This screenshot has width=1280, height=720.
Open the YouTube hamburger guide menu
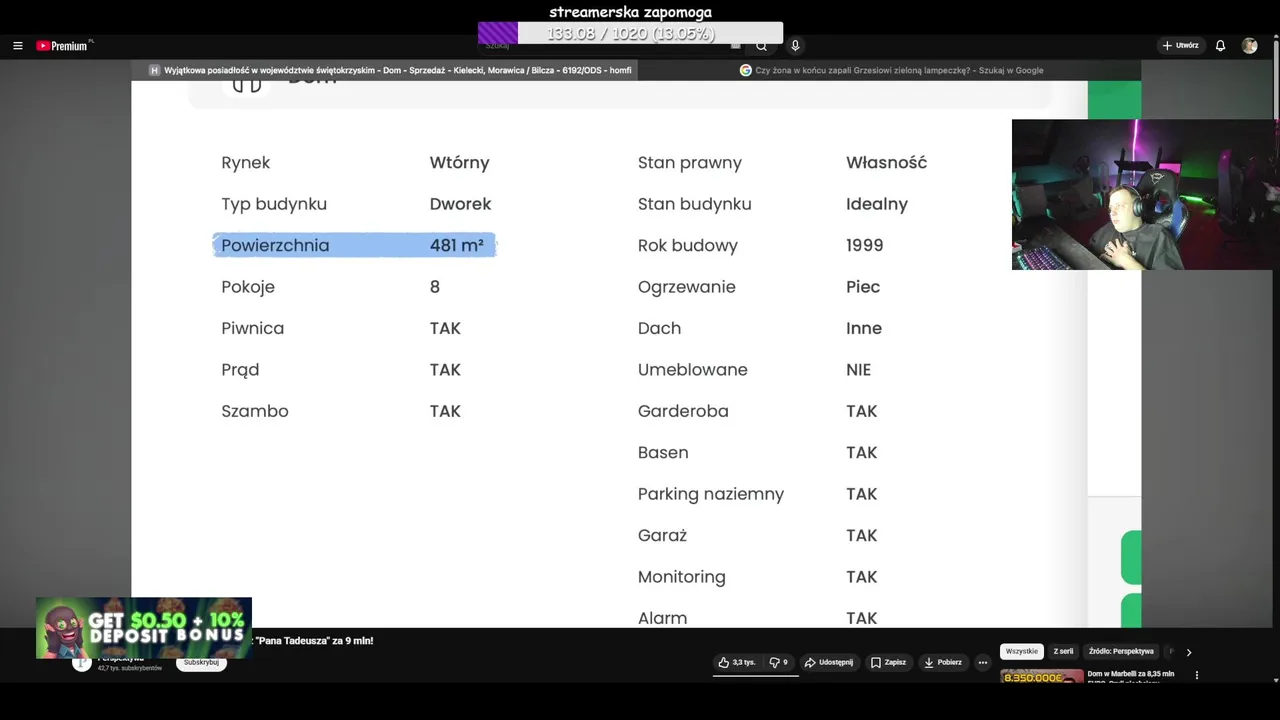click(x=17, y=46)
